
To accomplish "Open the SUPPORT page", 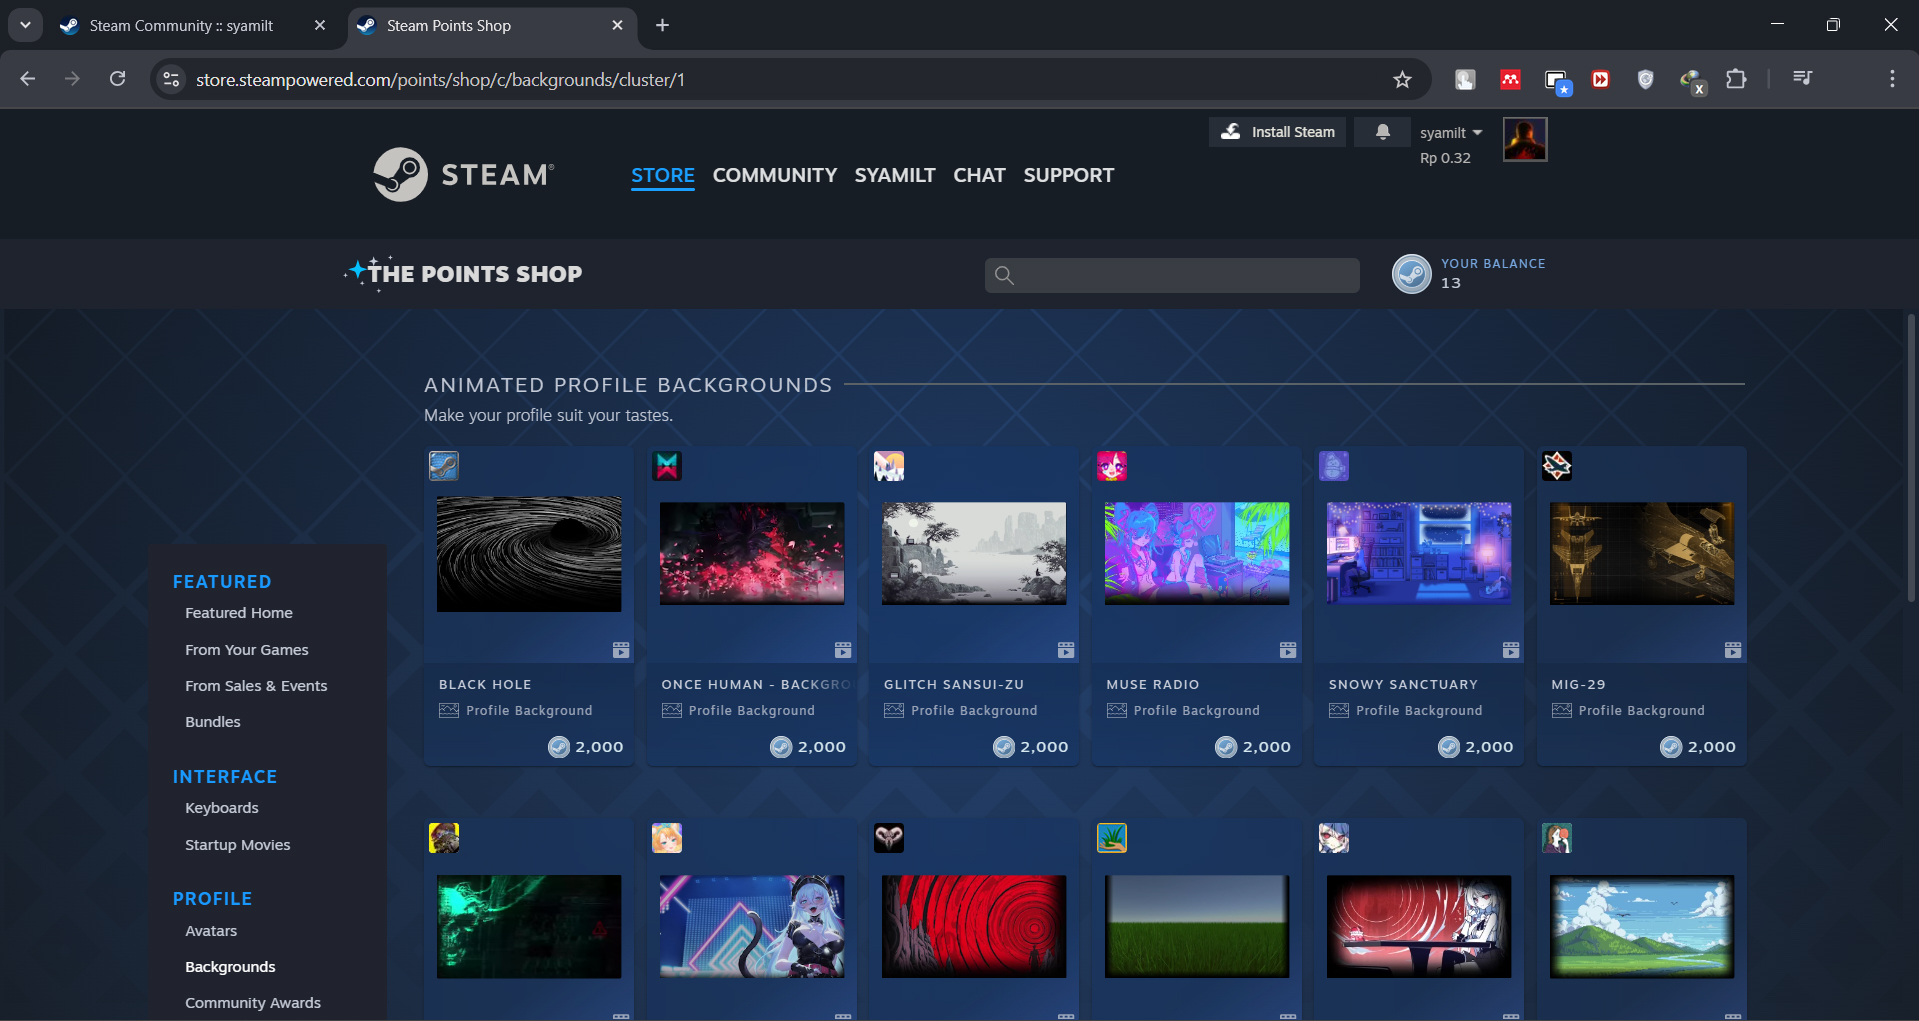I will click(1069, 175).
